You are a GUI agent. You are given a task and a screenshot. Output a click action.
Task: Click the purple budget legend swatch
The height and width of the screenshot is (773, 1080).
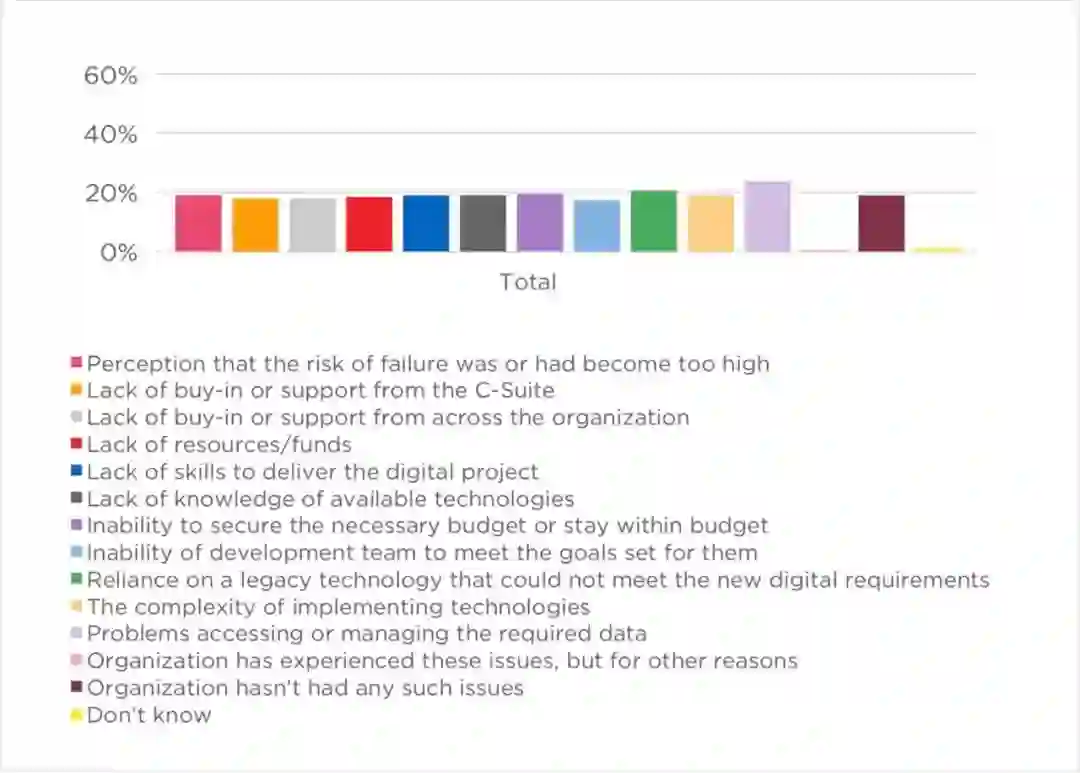click(77, 525)
